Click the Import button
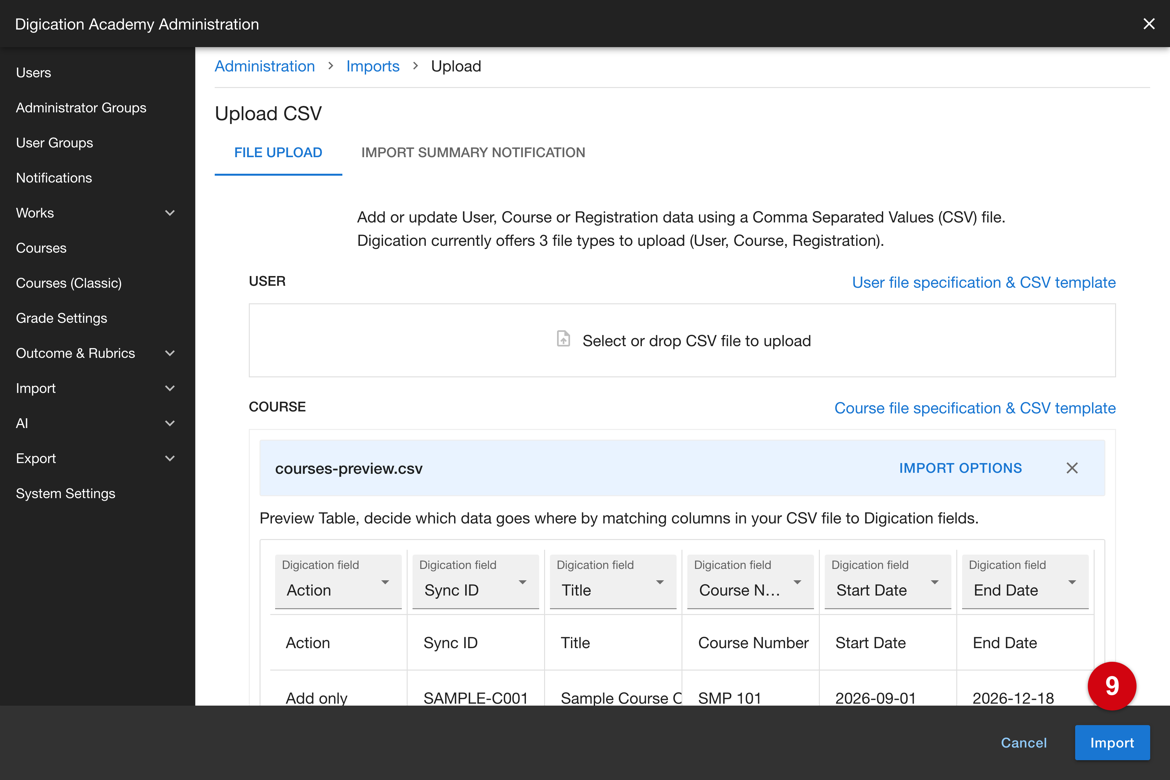The width and height of the screenshot is (1170, 780). coord(1112,743)
